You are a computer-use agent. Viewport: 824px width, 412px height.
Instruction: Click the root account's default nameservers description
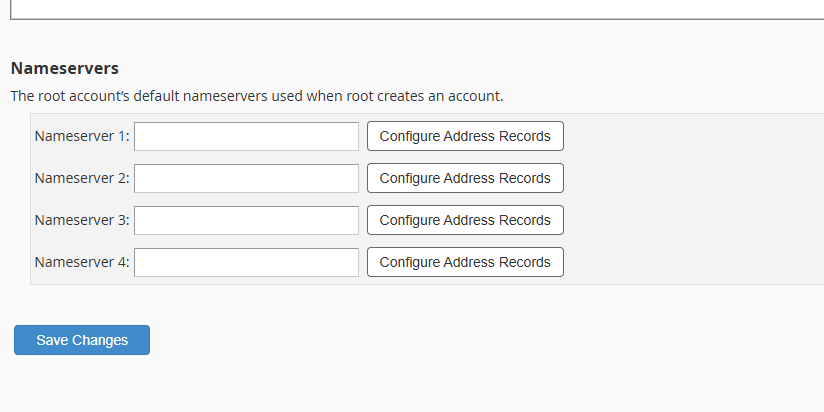click(257, 97)
